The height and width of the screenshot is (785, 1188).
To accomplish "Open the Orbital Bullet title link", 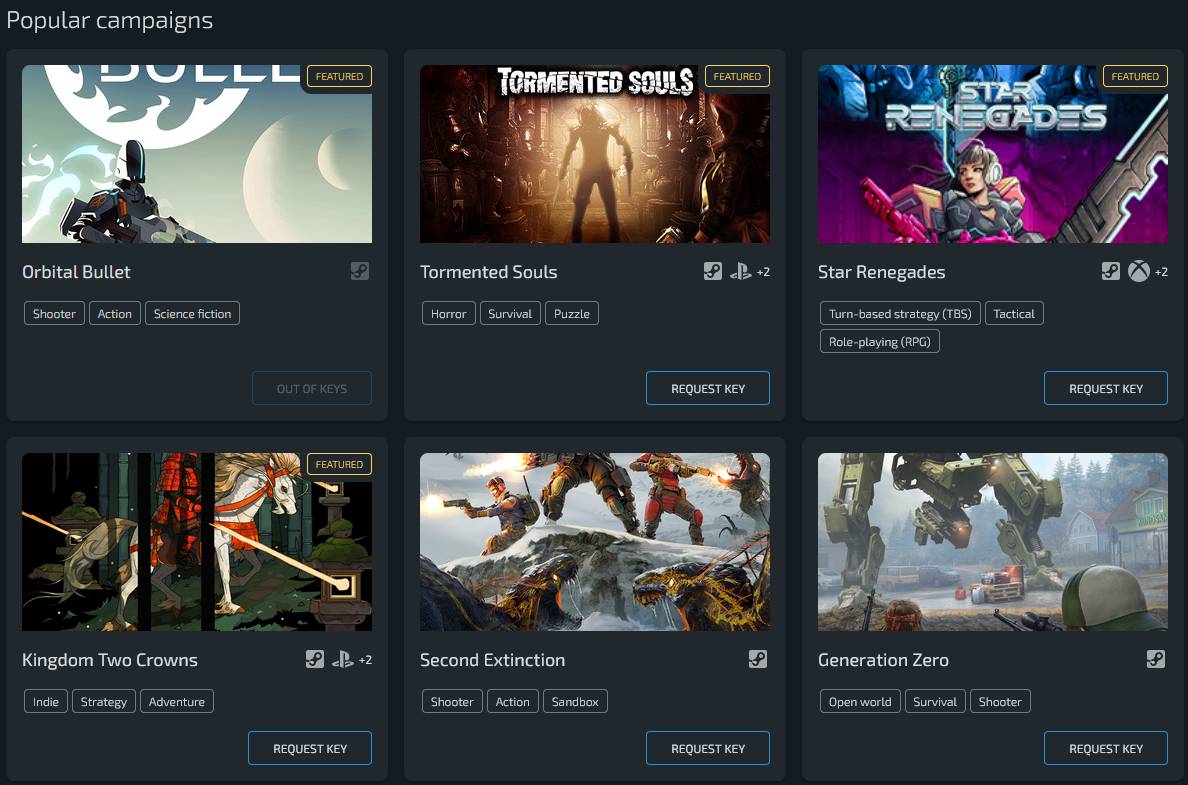I will click(x=76, y=272).
